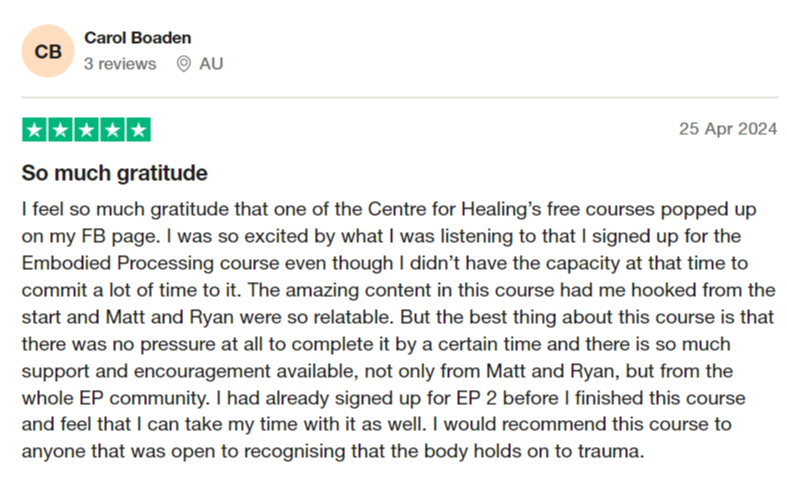
Task: Click the words Centre for Healing's
Action: [454, 209]
